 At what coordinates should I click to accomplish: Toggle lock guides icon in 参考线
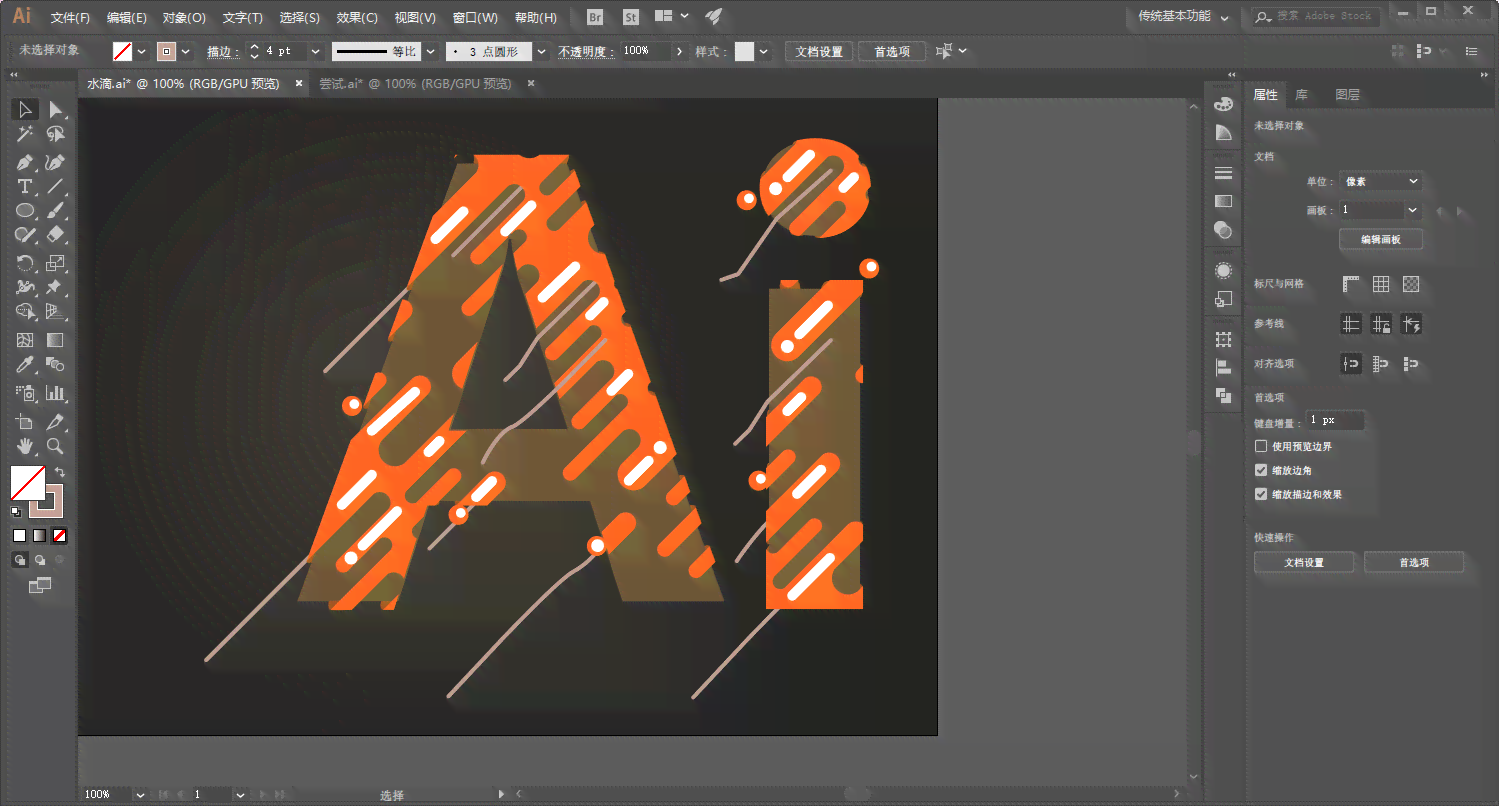(x=1381, y=324)
